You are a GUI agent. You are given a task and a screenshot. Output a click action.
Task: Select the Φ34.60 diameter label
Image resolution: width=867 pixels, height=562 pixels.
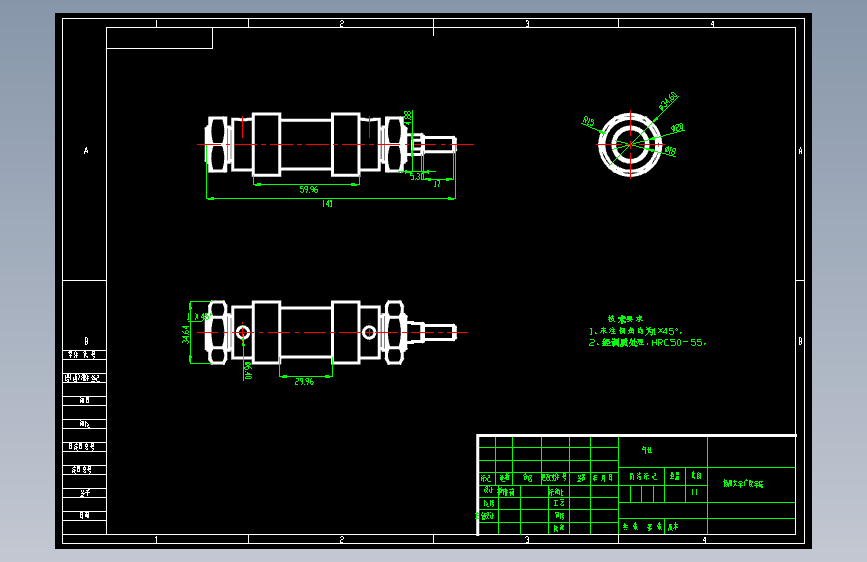668,101
